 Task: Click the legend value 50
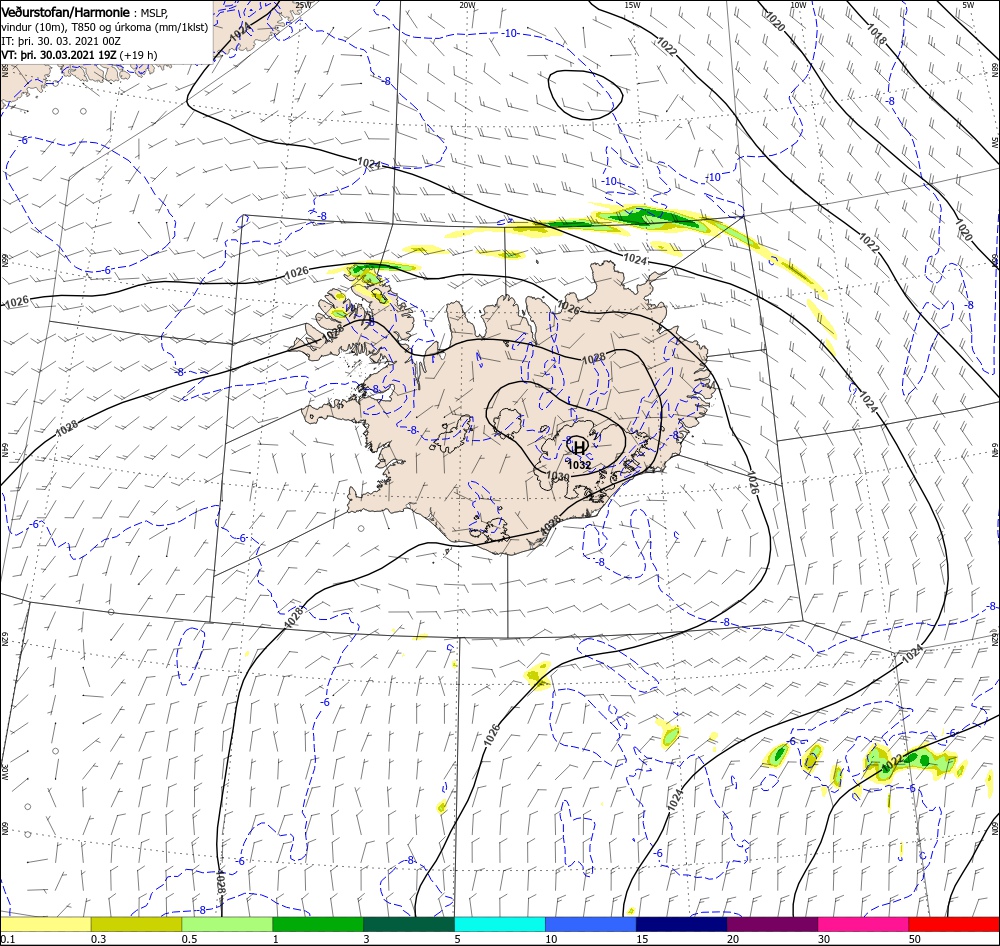coord(915,938)
